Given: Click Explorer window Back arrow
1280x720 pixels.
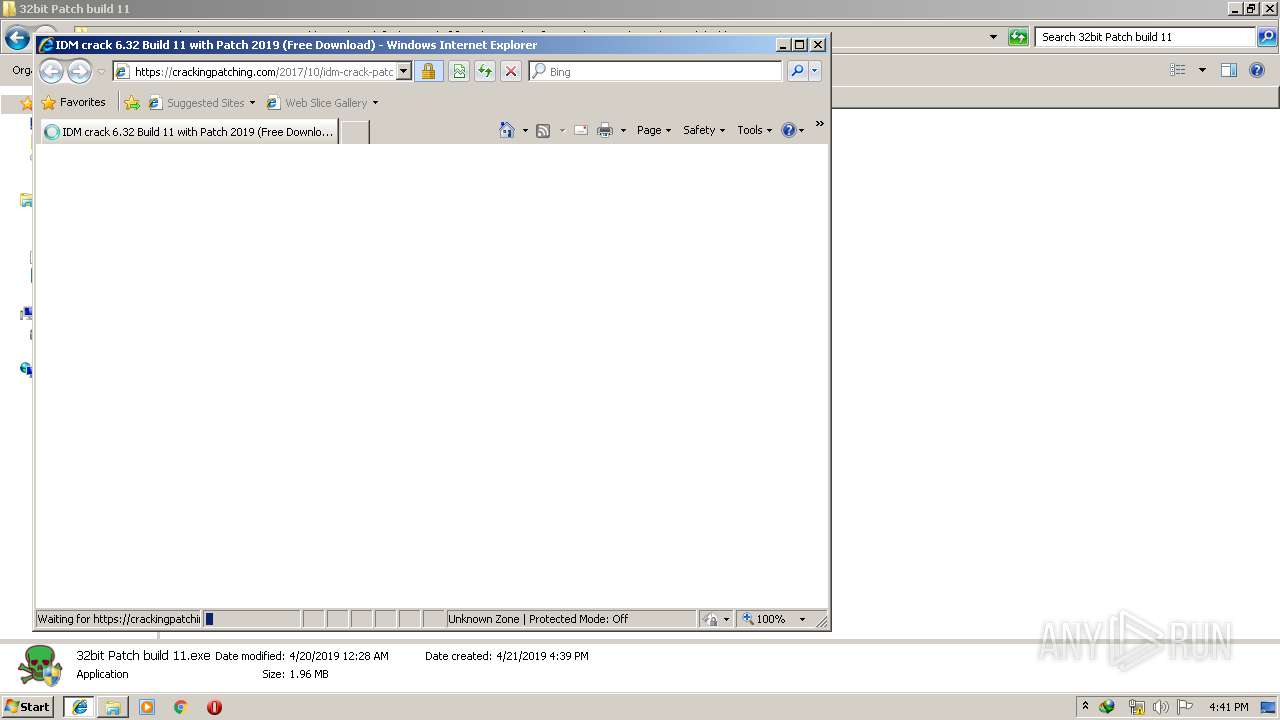Looking at the screenshot, I should (x=17, y=38).
